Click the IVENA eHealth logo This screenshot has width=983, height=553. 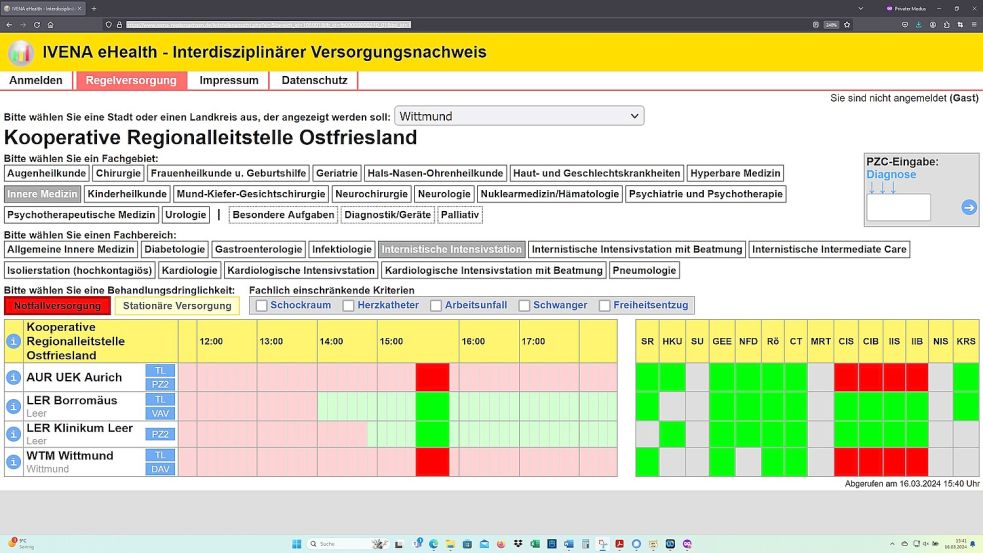21,52
